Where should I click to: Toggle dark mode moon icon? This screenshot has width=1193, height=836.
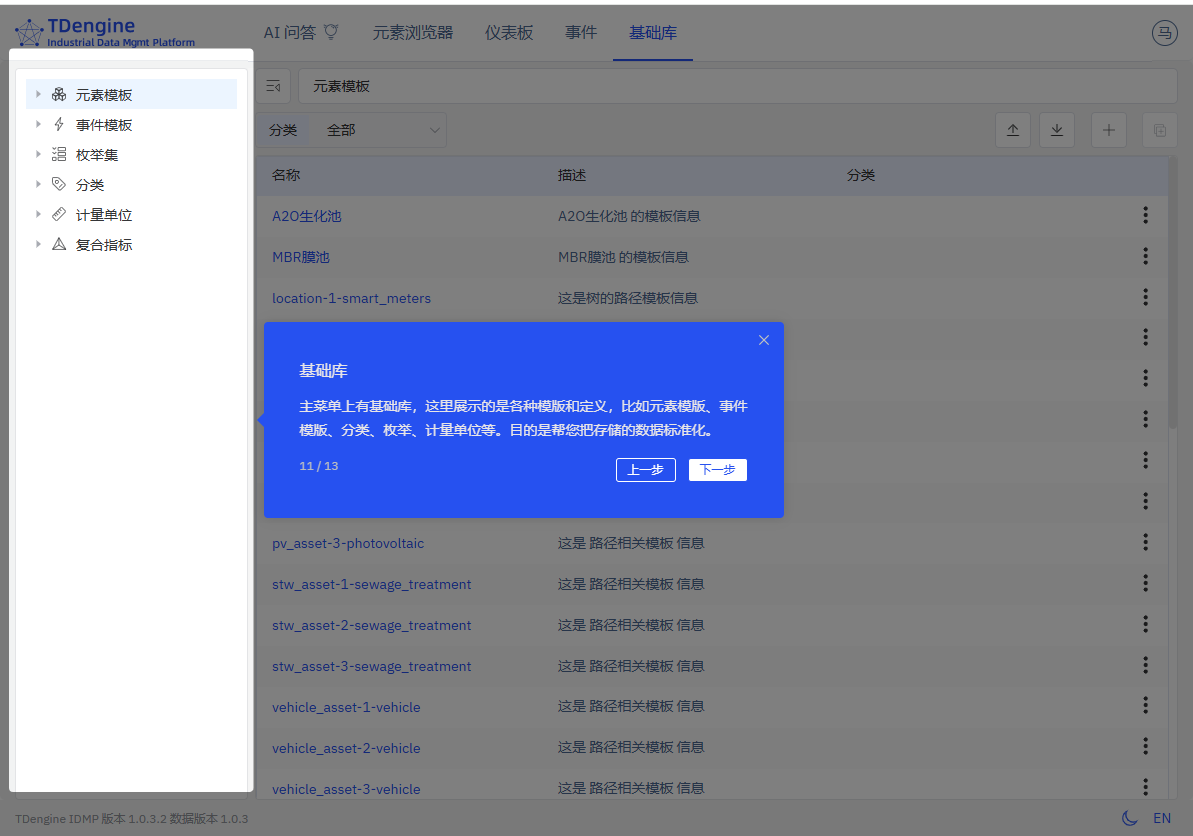coord(1130,818)
